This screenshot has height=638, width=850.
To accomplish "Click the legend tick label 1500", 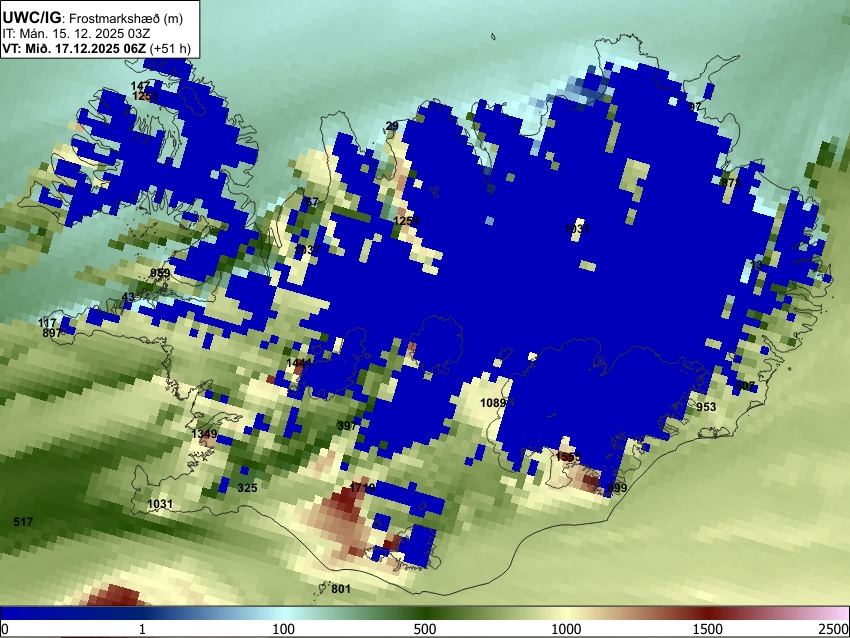I will tap(708, 629).
